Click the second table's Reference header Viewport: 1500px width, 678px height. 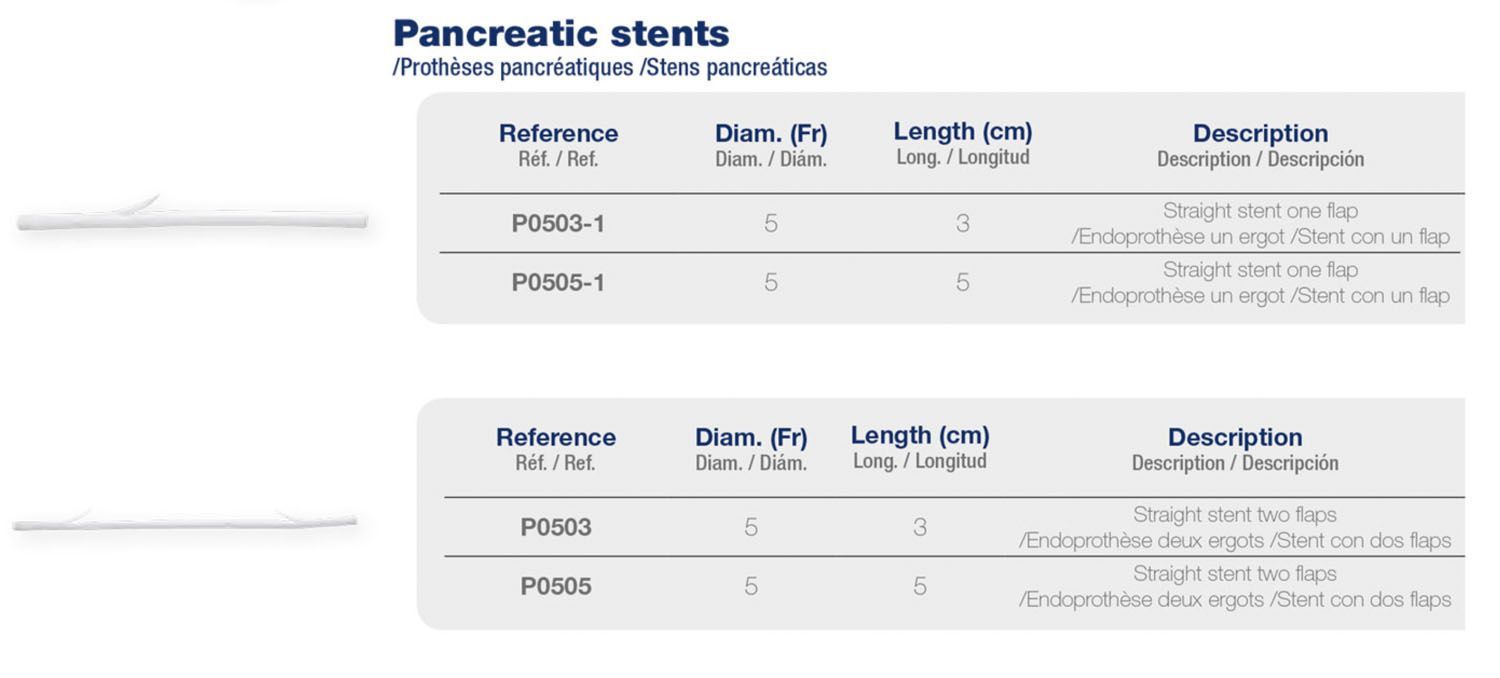tap(556, 437)
